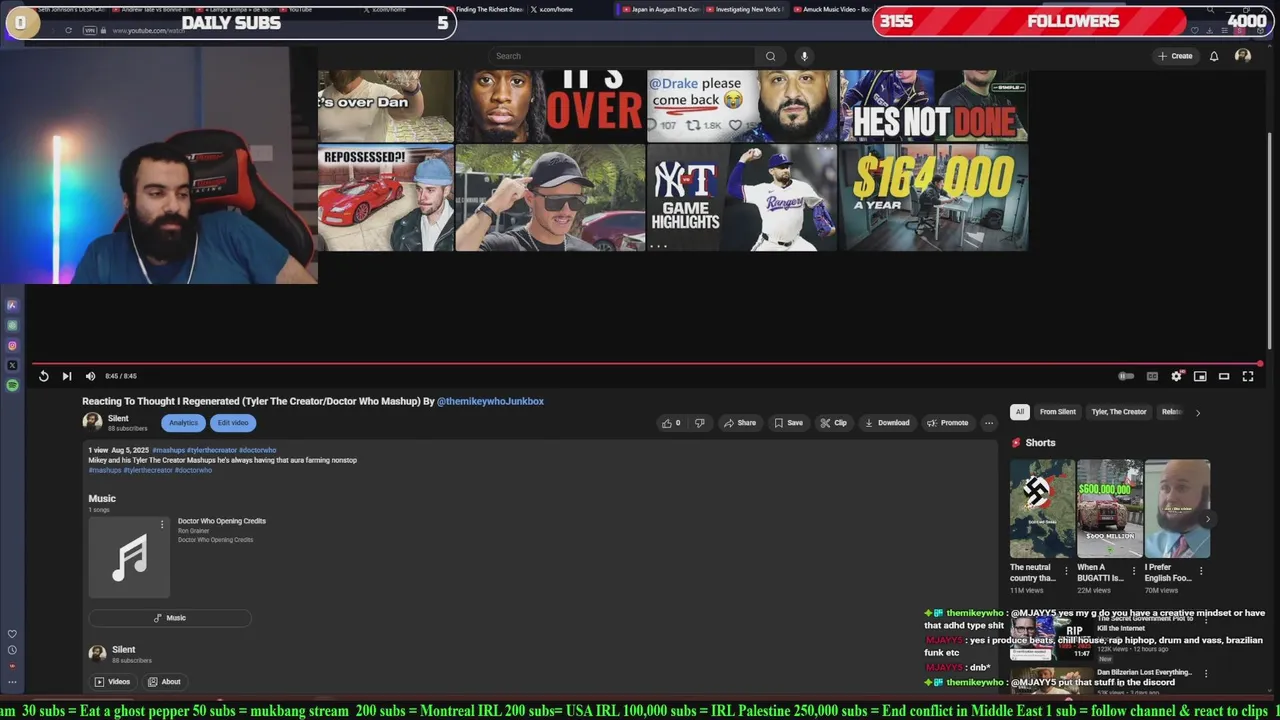This screenshot has width=1280, height=720.
Task: Open more actions ellipsis beside Promote
Action: click(x=989, y=423)
